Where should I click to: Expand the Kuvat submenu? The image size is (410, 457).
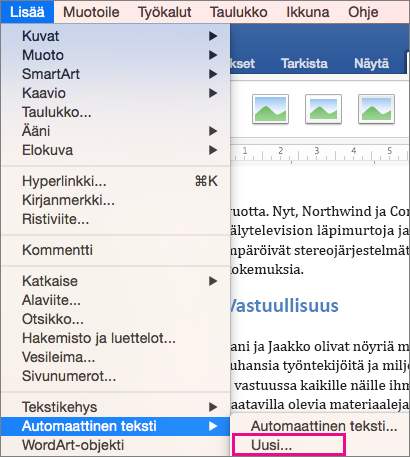[x=115, y=36]
